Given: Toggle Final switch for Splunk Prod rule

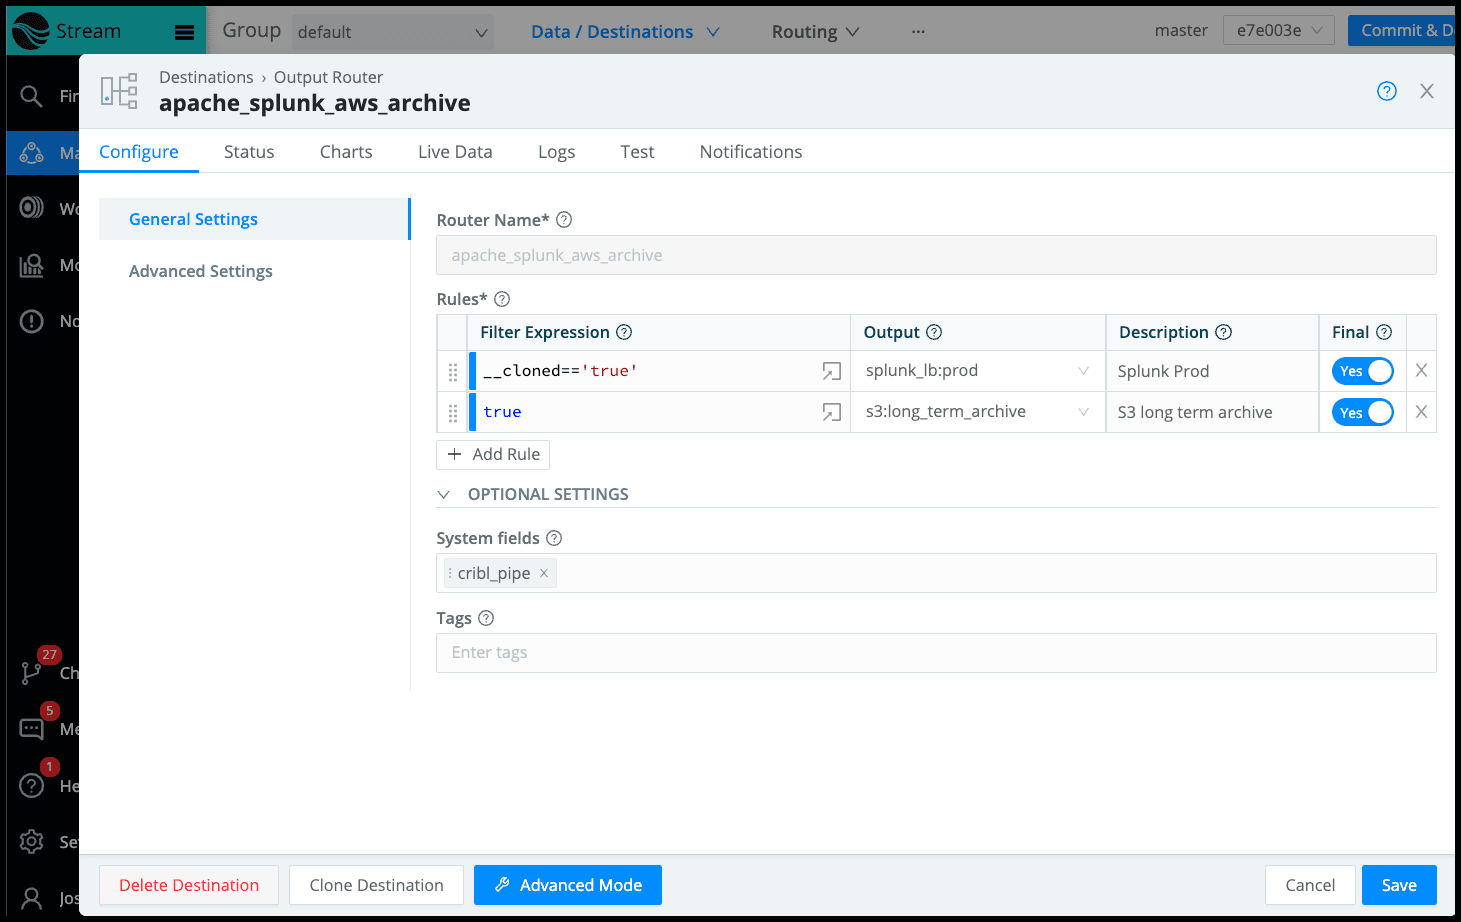Looking at the screenshot, I should pos(1362,371).
